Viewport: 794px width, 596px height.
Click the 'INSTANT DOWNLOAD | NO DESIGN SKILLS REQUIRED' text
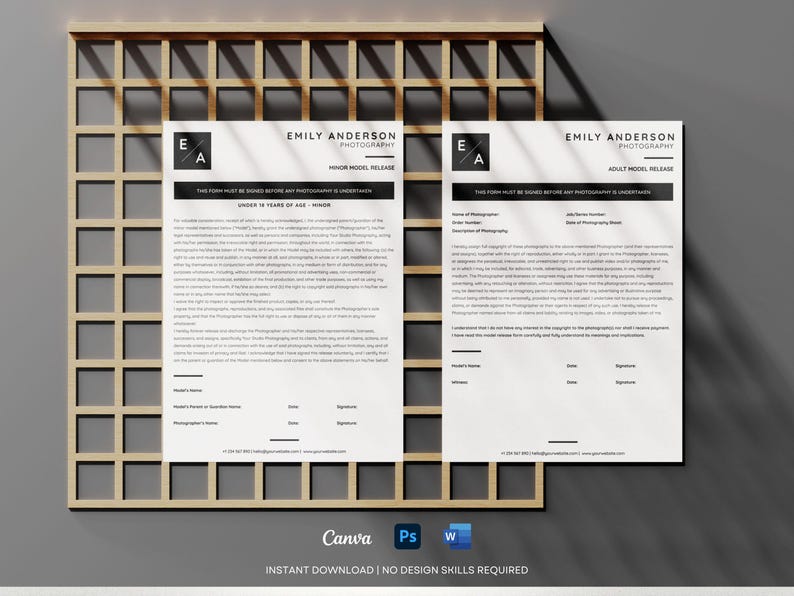tap(396, 570)
